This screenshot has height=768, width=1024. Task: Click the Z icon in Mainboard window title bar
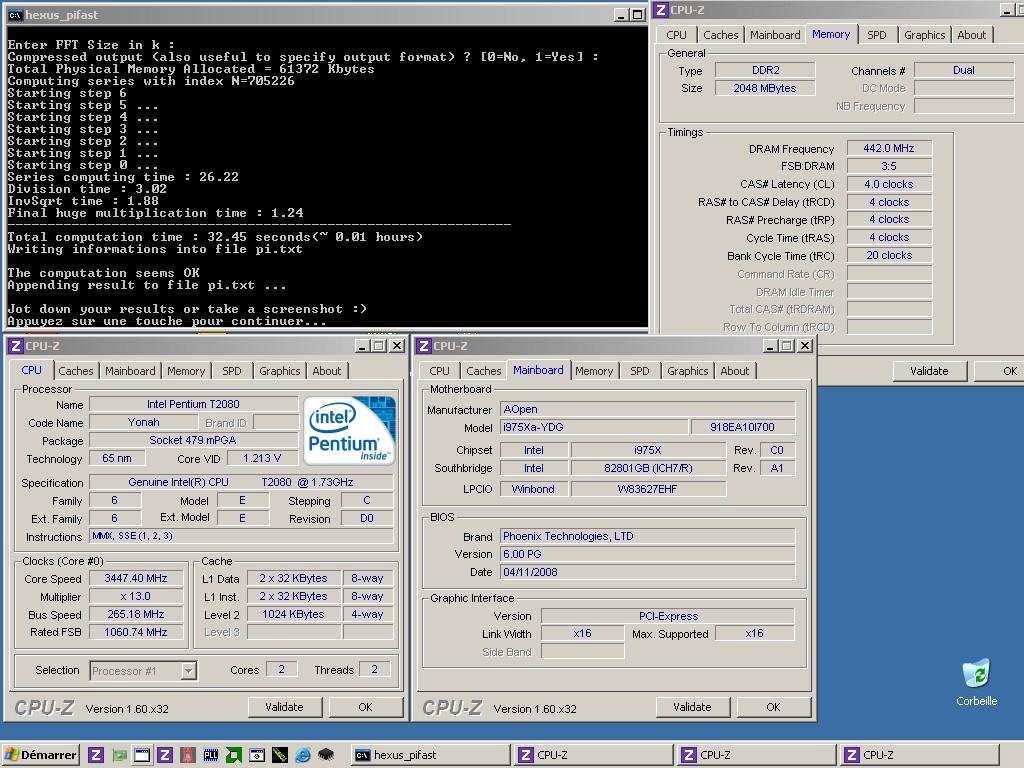(x=424, y=346)
